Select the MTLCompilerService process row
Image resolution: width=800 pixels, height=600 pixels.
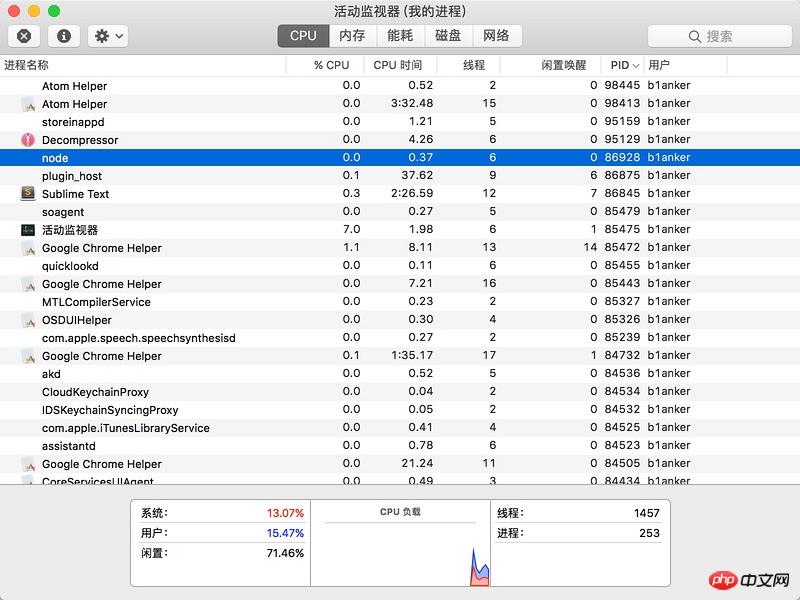[x=400, y=302]
